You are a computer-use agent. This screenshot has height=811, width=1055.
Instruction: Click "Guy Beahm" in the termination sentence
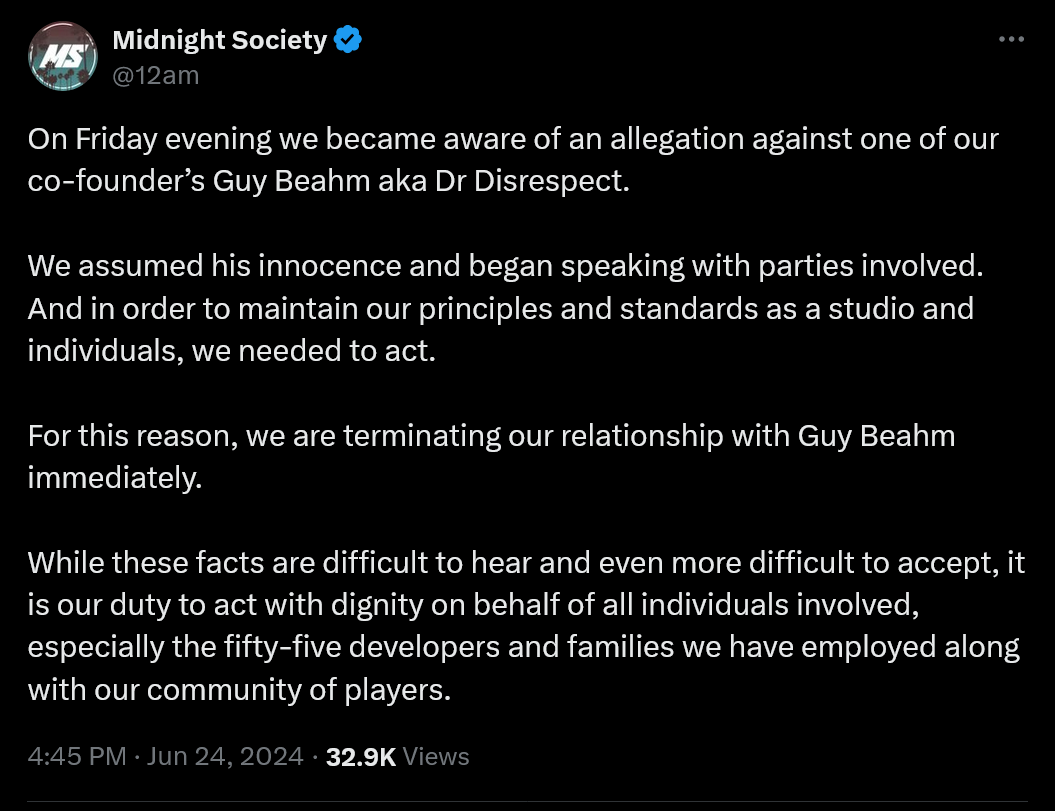(876, 436)
